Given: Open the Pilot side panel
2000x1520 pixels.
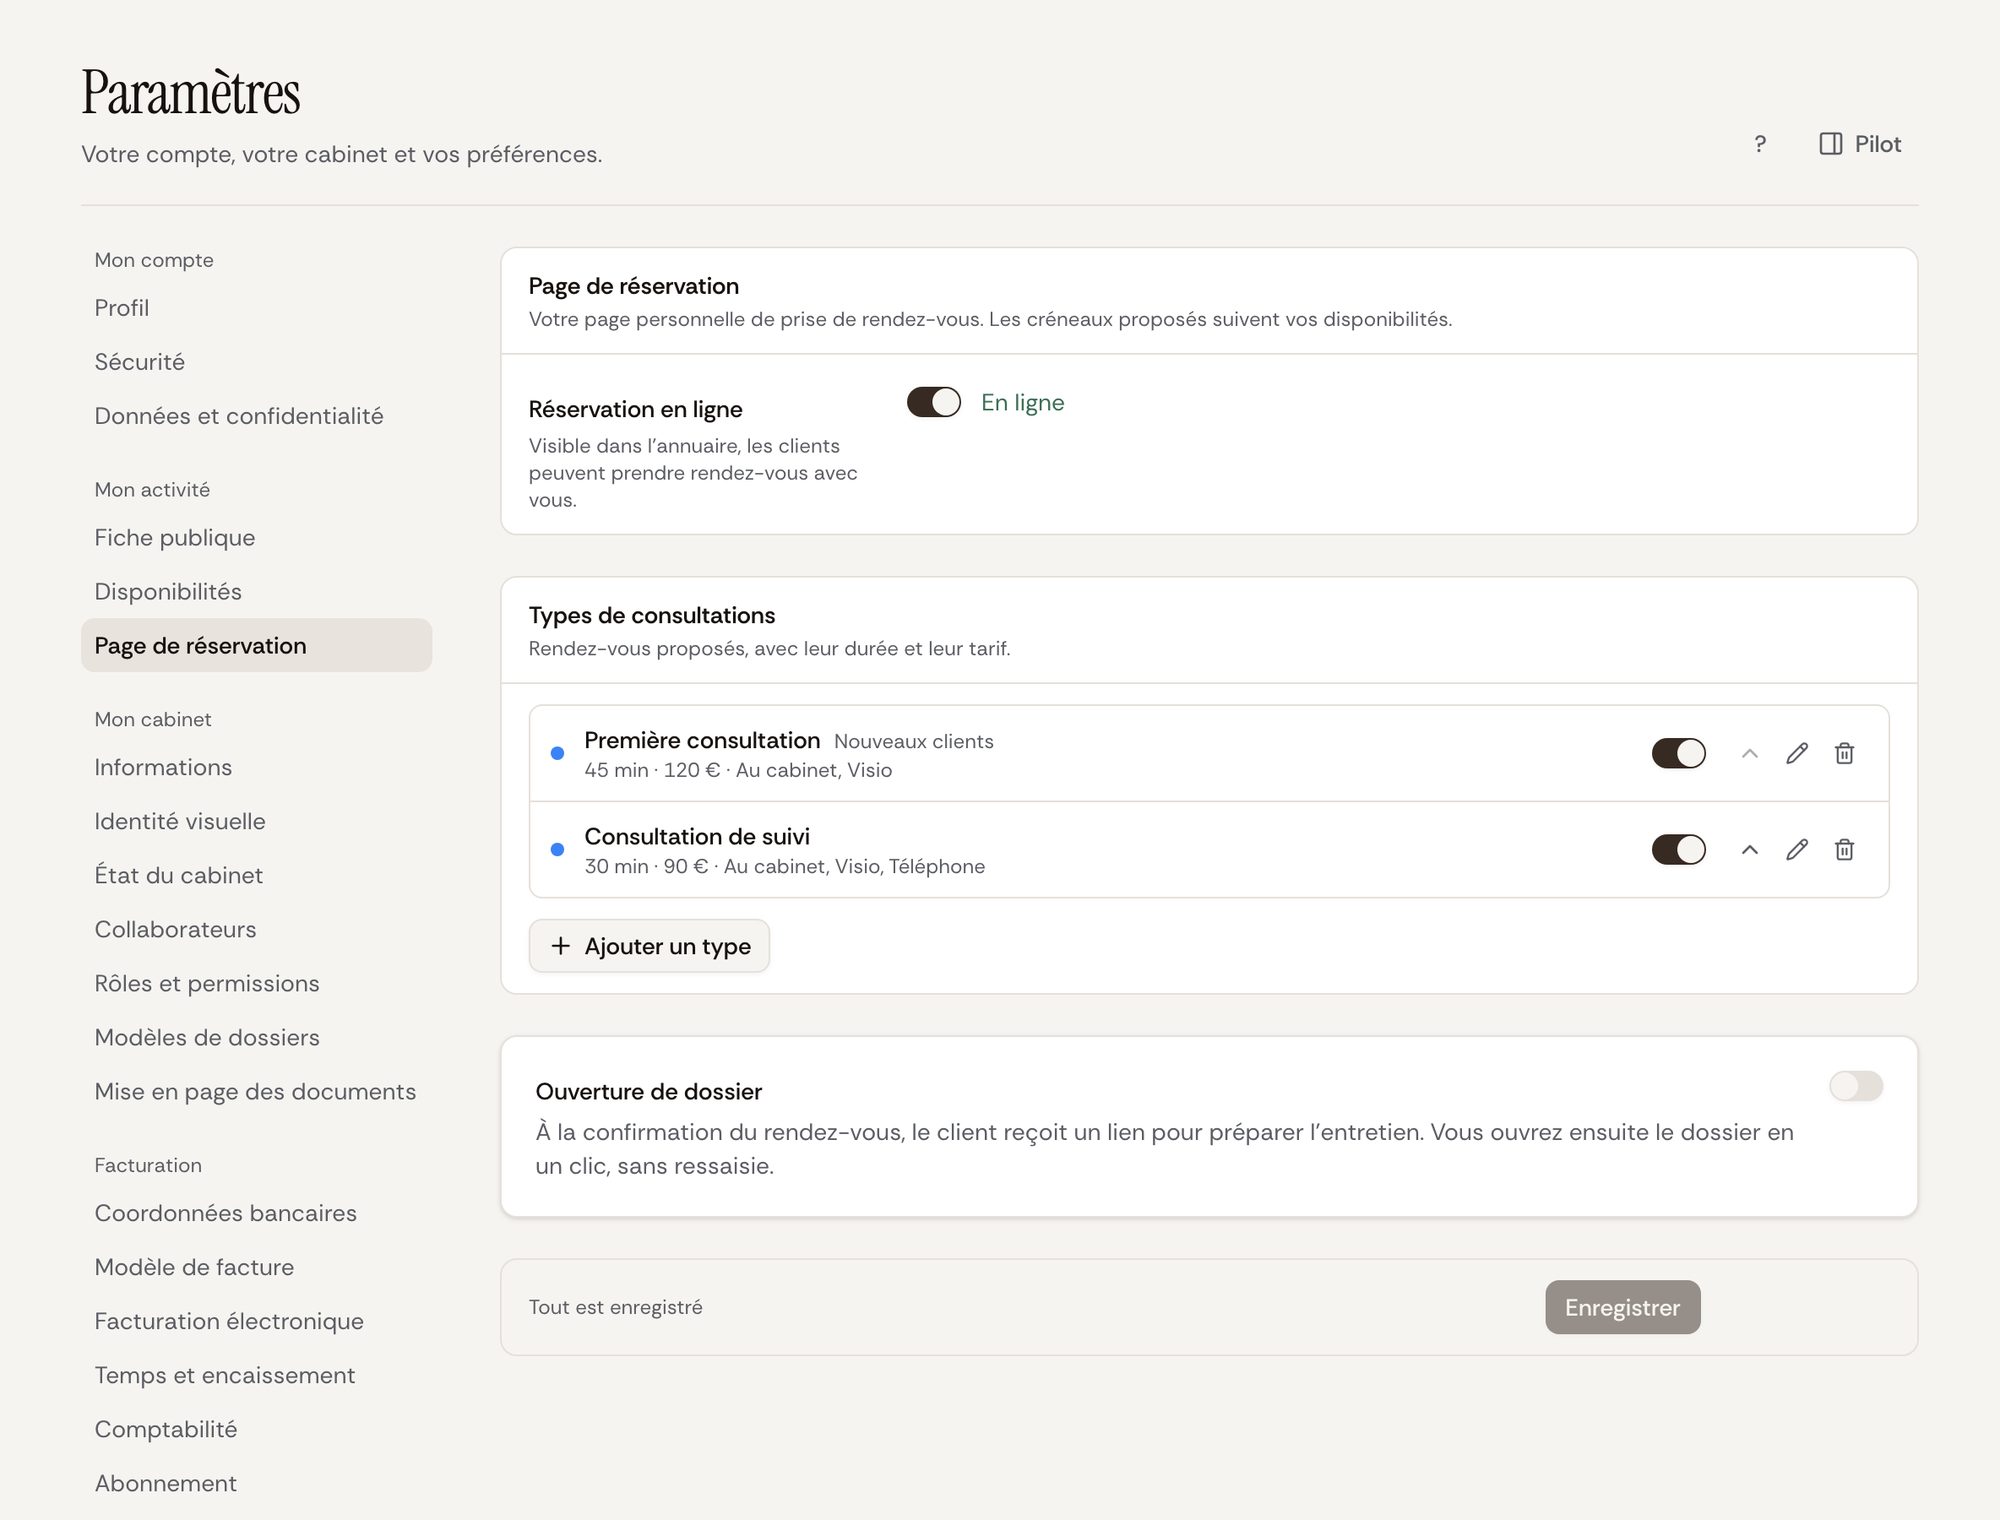Looking at the screenshot, I should point(1860,144).
